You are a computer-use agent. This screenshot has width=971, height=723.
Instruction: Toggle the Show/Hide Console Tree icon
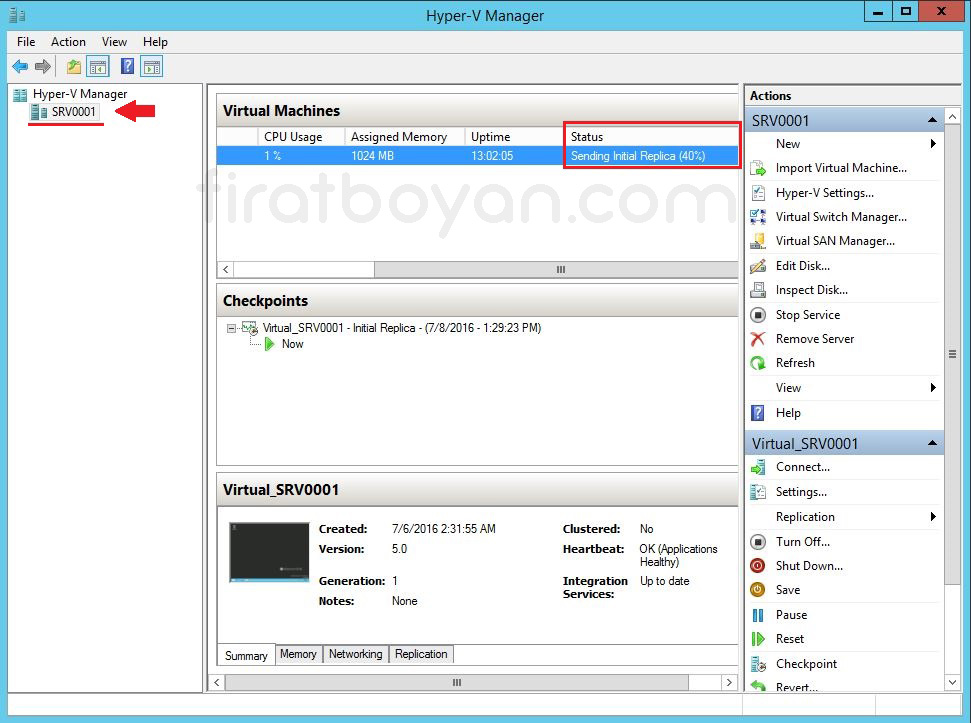click(98, 66)
